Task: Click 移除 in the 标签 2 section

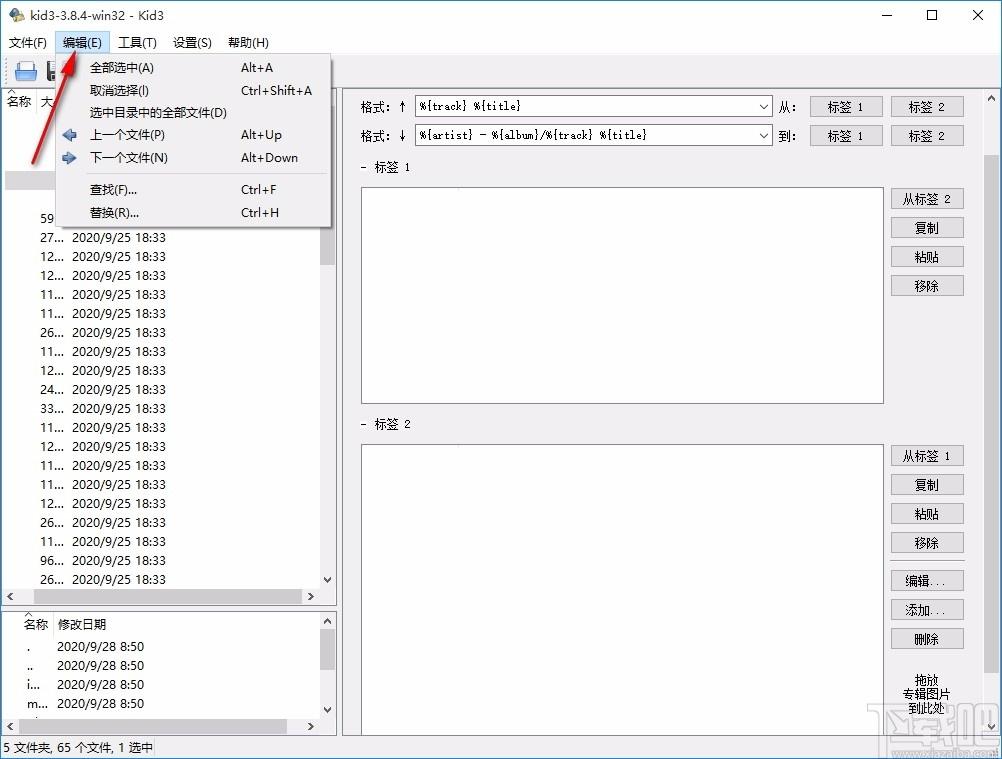Action: coord(927,543)
